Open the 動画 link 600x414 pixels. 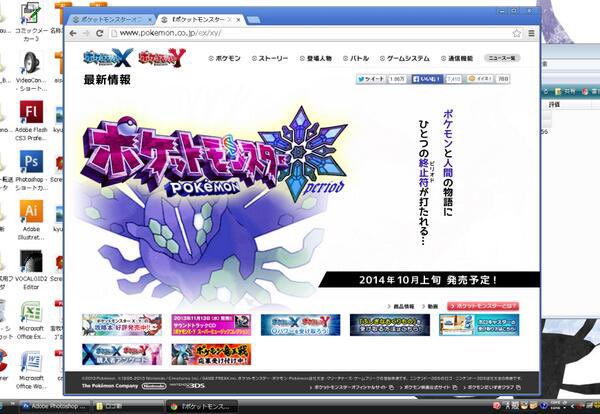(430, 306)
